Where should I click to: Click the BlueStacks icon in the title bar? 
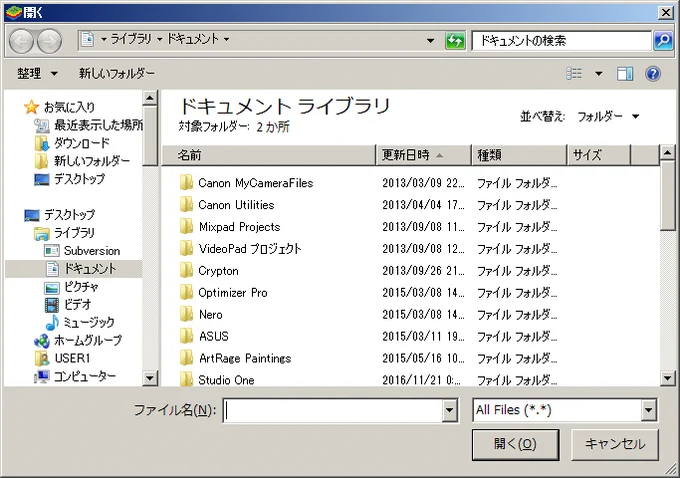click(x=13, y=12)
